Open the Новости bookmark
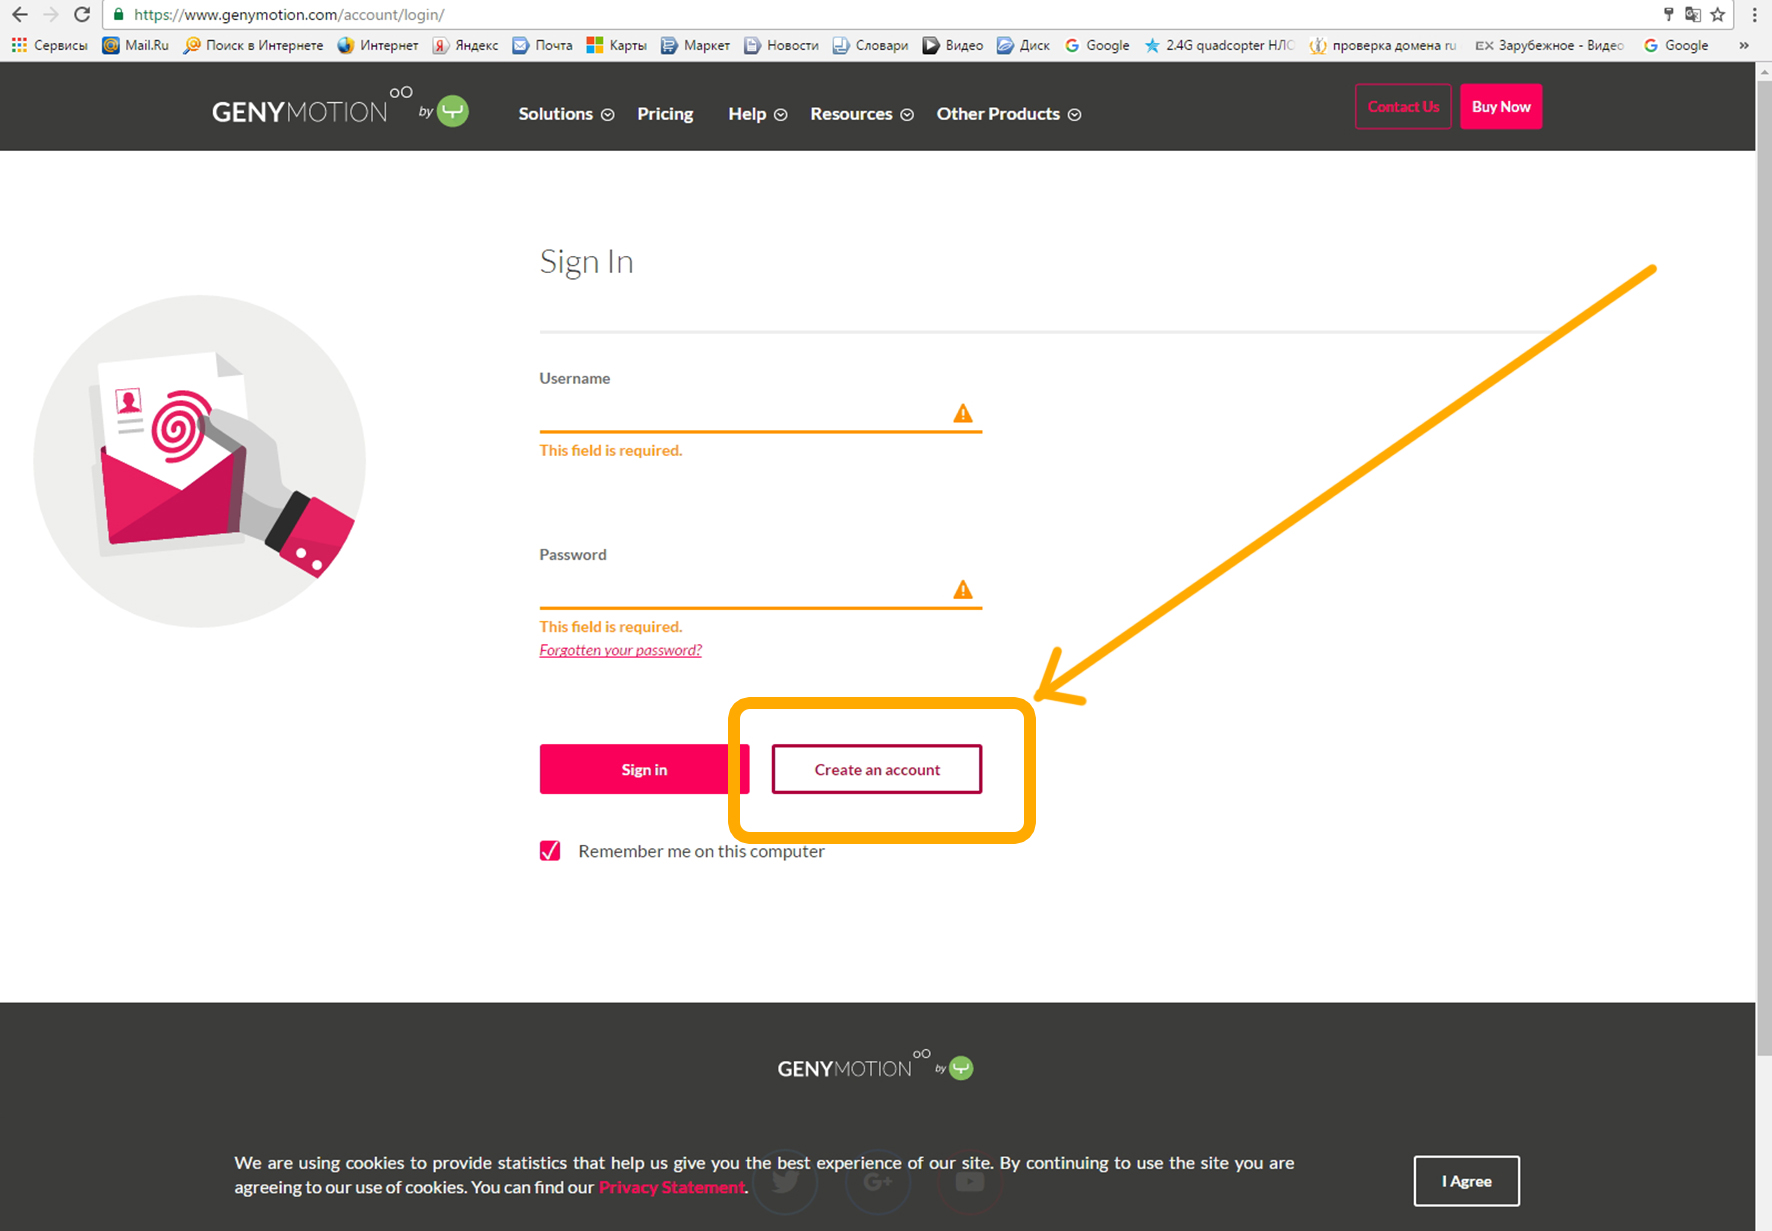The width and height of the screenshot is (1772, 1231). [x=781, y=45]
